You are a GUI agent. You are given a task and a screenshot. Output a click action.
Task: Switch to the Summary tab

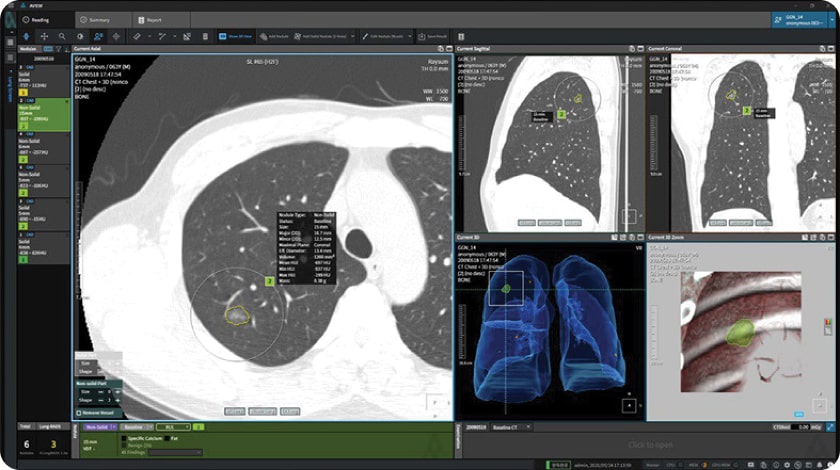click(96, 19)
